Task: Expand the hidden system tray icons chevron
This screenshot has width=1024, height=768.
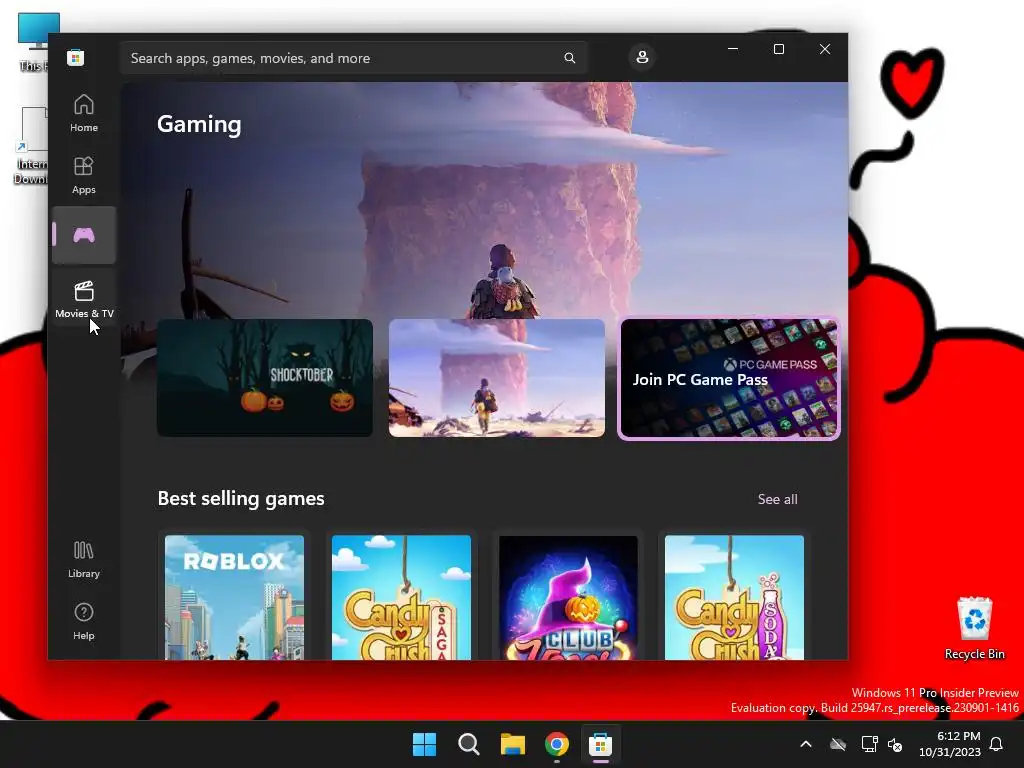Action: pyautogui.click(x=806, y=744)
